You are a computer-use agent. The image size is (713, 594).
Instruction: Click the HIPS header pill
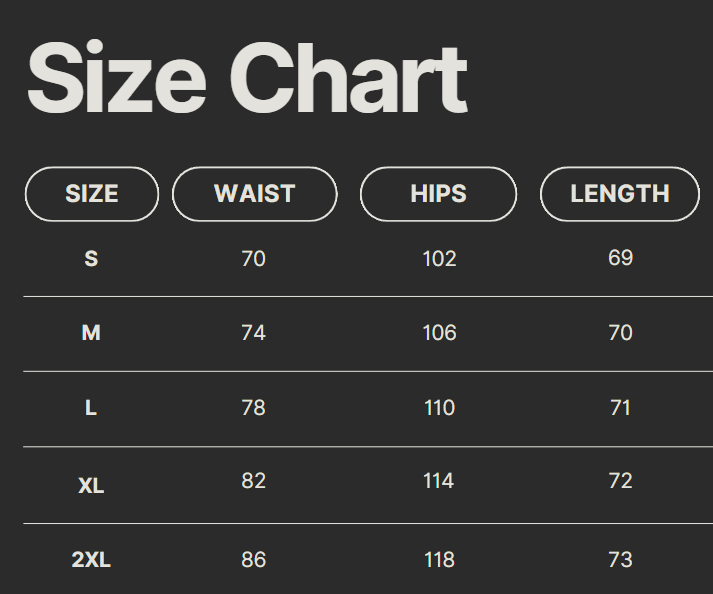[438, 194]
